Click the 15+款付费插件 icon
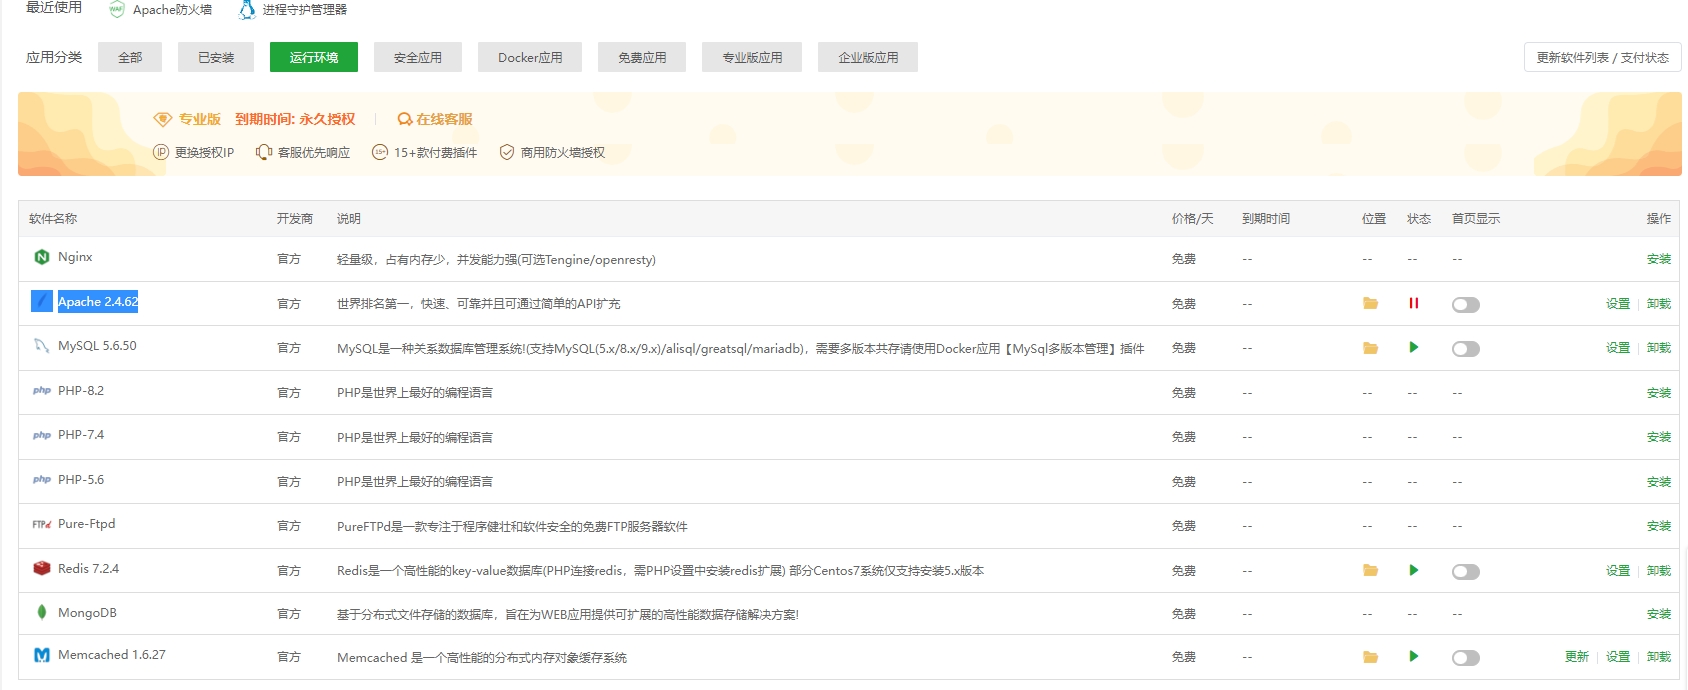 point(380,152)
